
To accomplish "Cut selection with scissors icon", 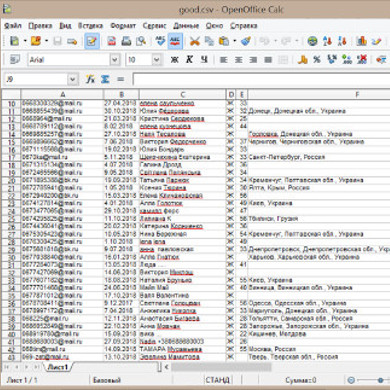I will pos(195,41).
